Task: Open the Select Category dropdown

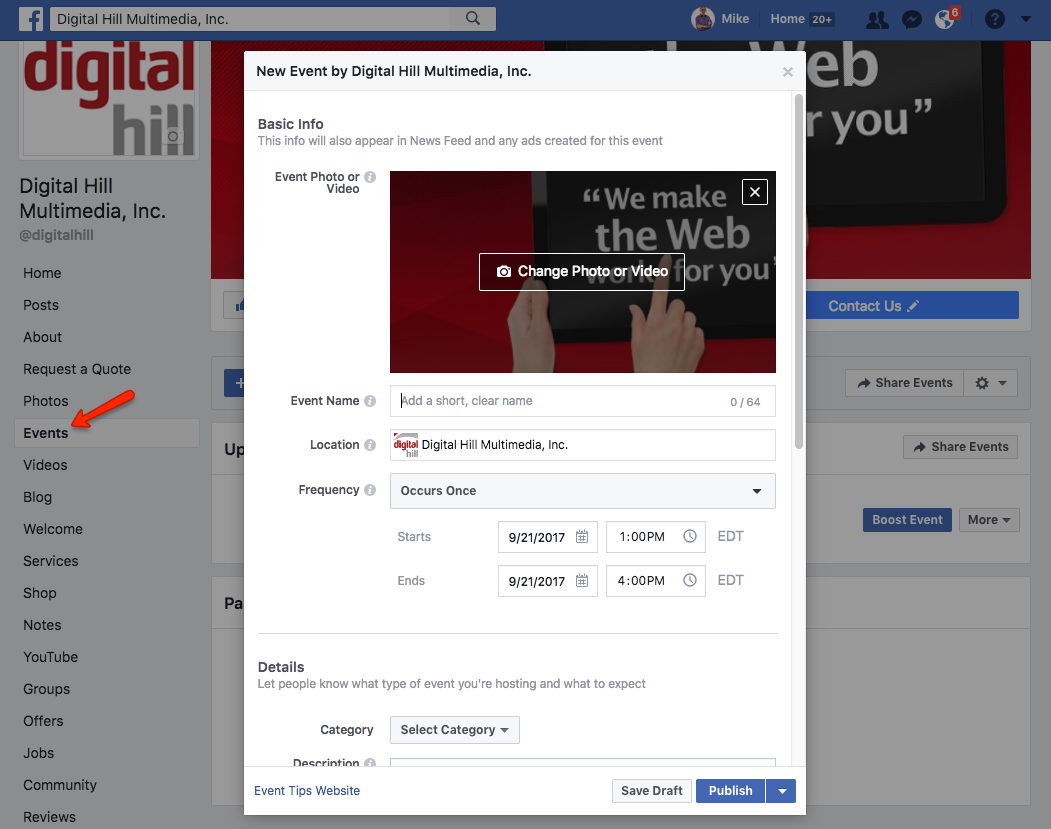Action: [x=454, y=729]
